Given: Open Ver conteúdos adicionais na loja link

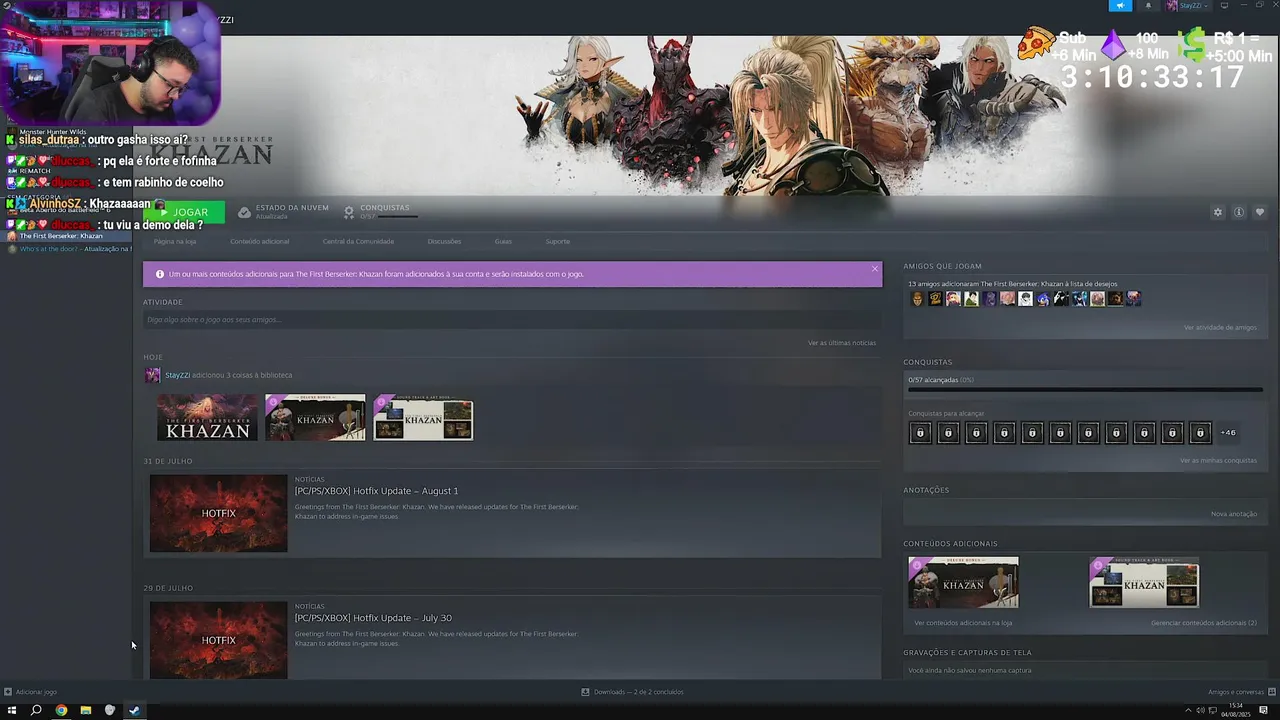Looking at the screenshot, I should (x=963, y=623).
